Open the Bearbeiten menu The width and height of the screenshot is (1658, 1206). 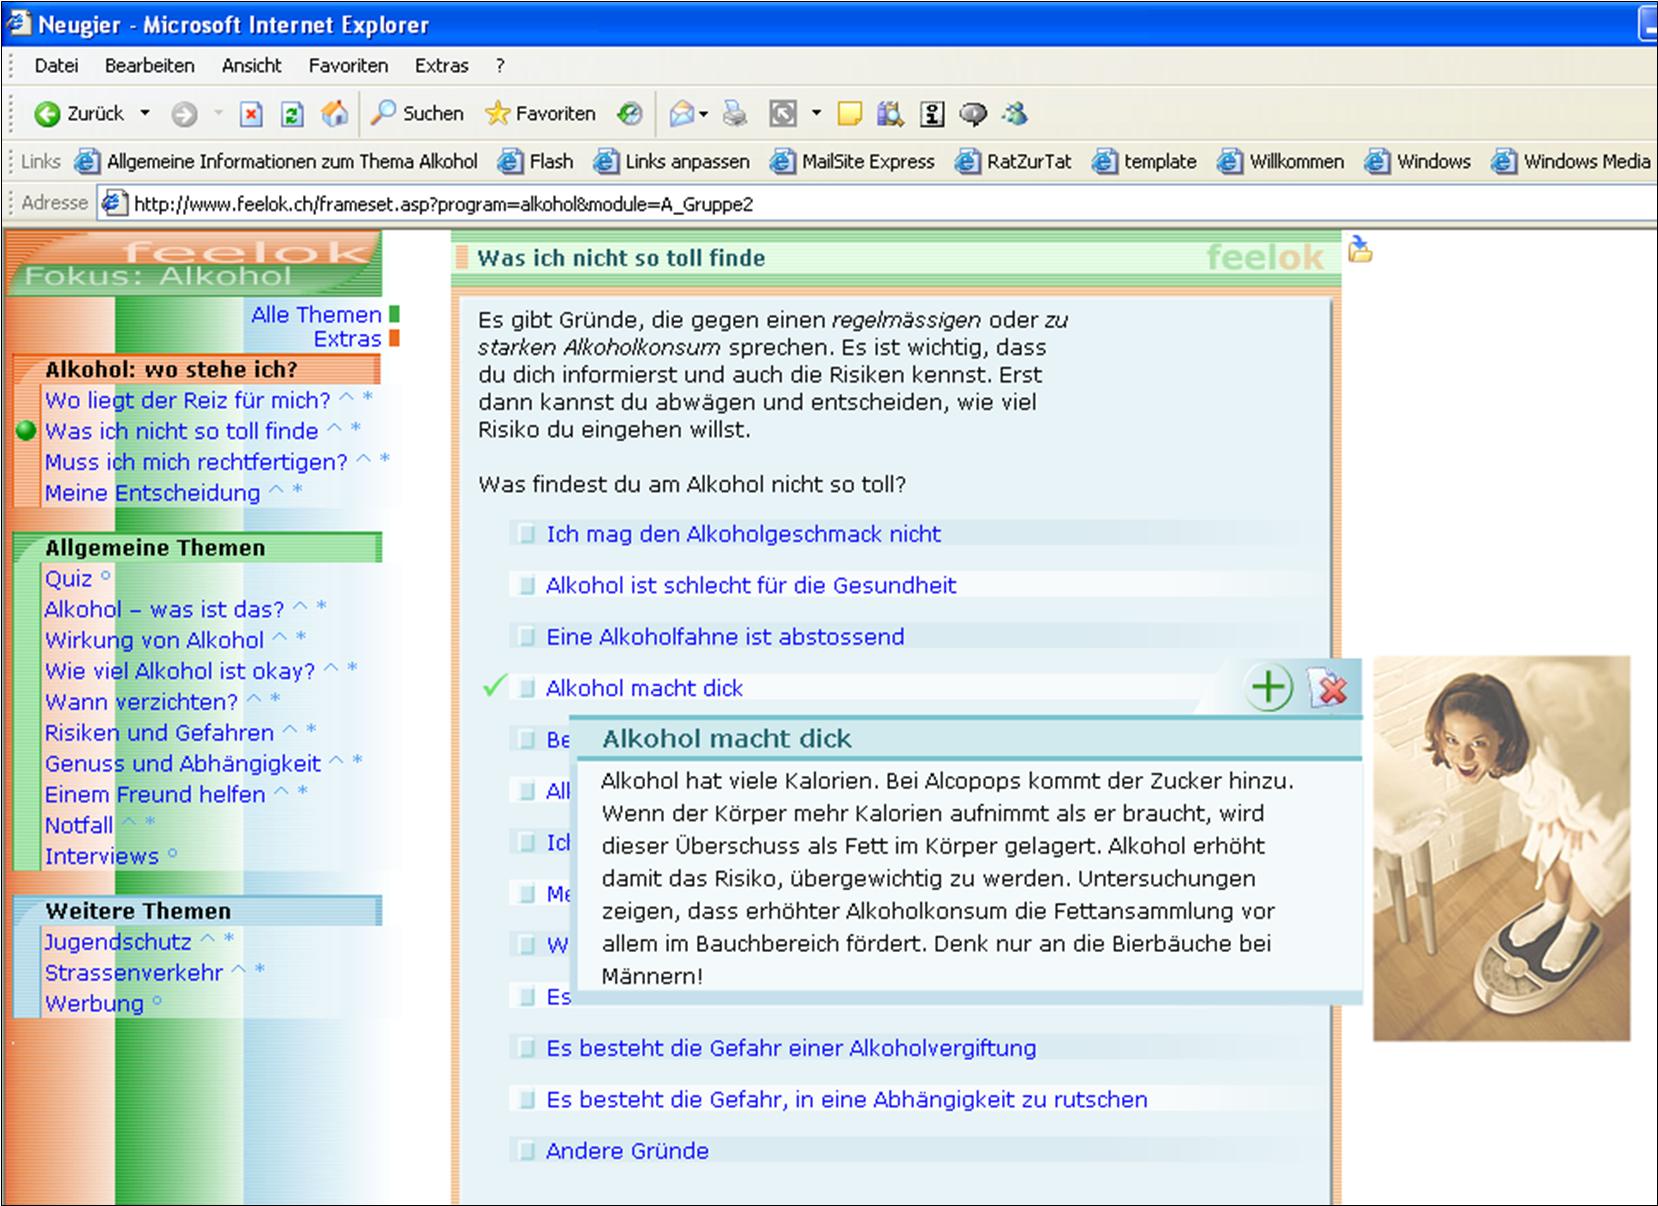[x=149, y=66]
